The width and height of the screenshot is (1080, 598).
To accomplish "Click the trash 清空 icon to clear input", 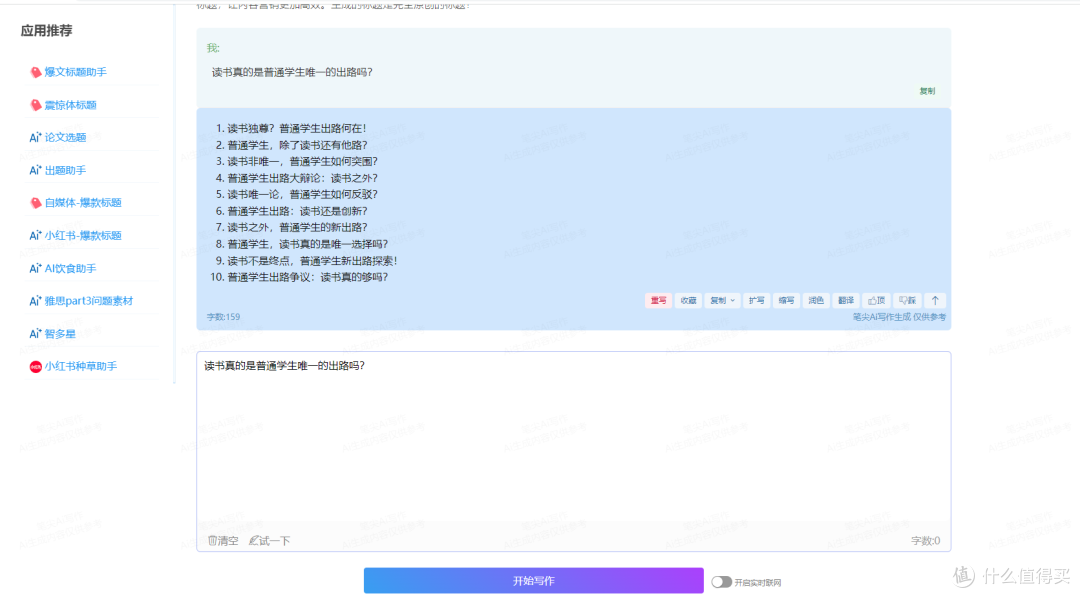I will pos(213,541).
